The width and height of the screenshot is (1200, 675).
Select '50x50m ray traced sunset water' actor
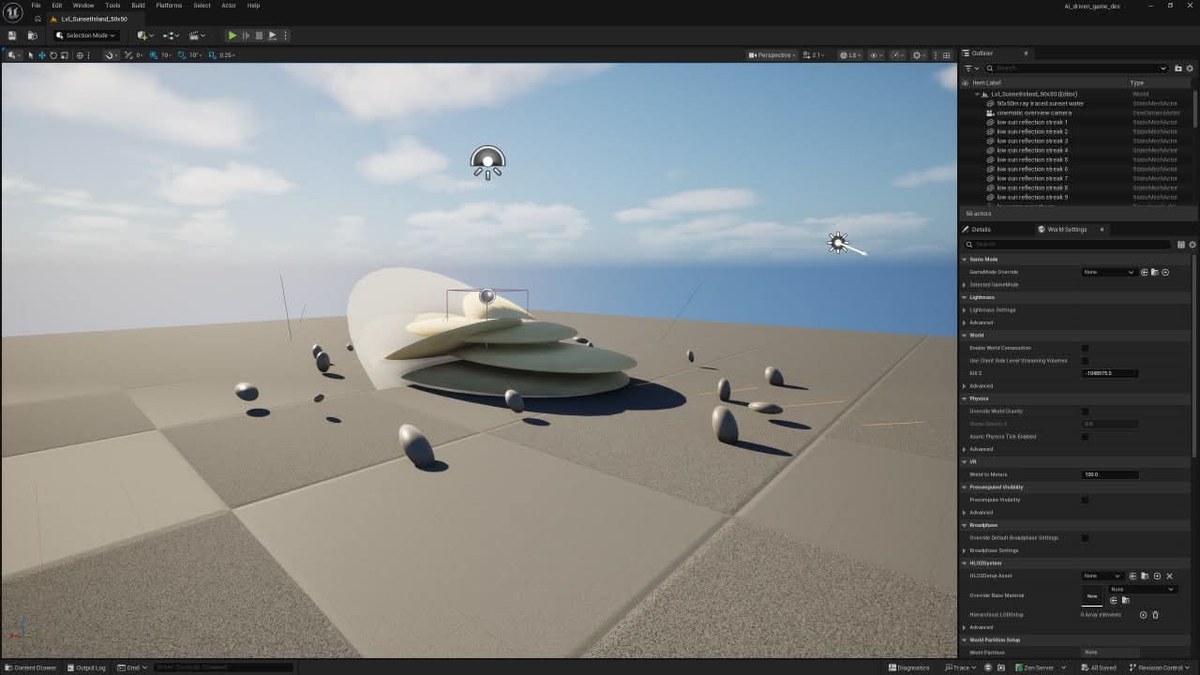pos(1040,103)
